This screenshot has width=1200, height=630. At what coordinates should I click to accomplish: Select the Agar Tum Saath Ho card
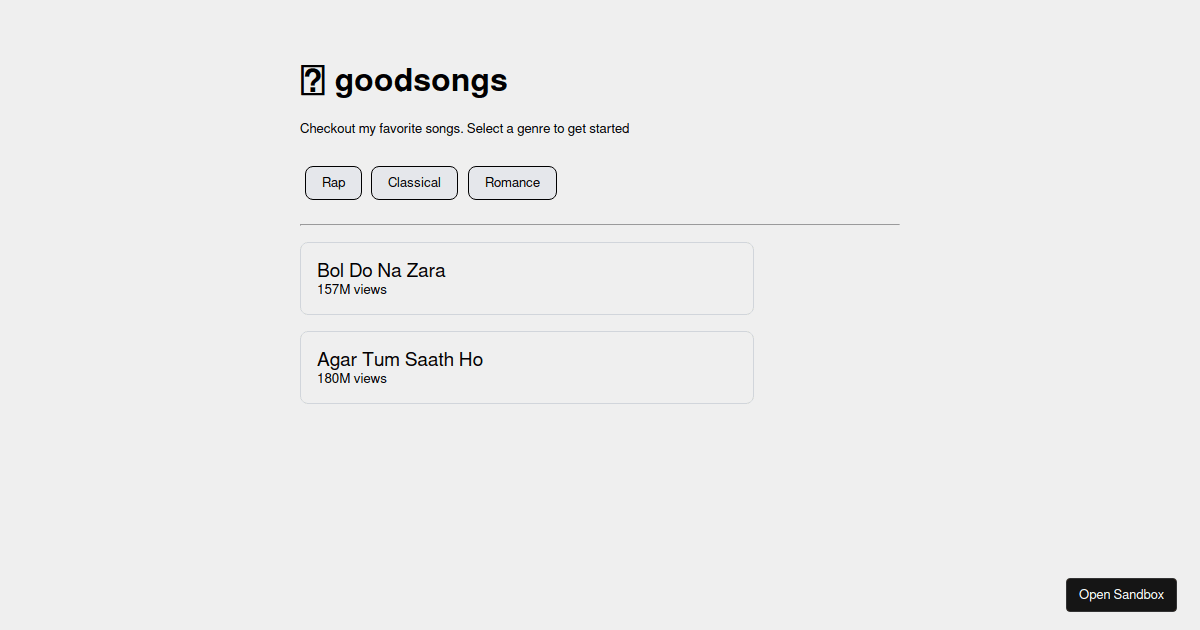tap(526, 367)
